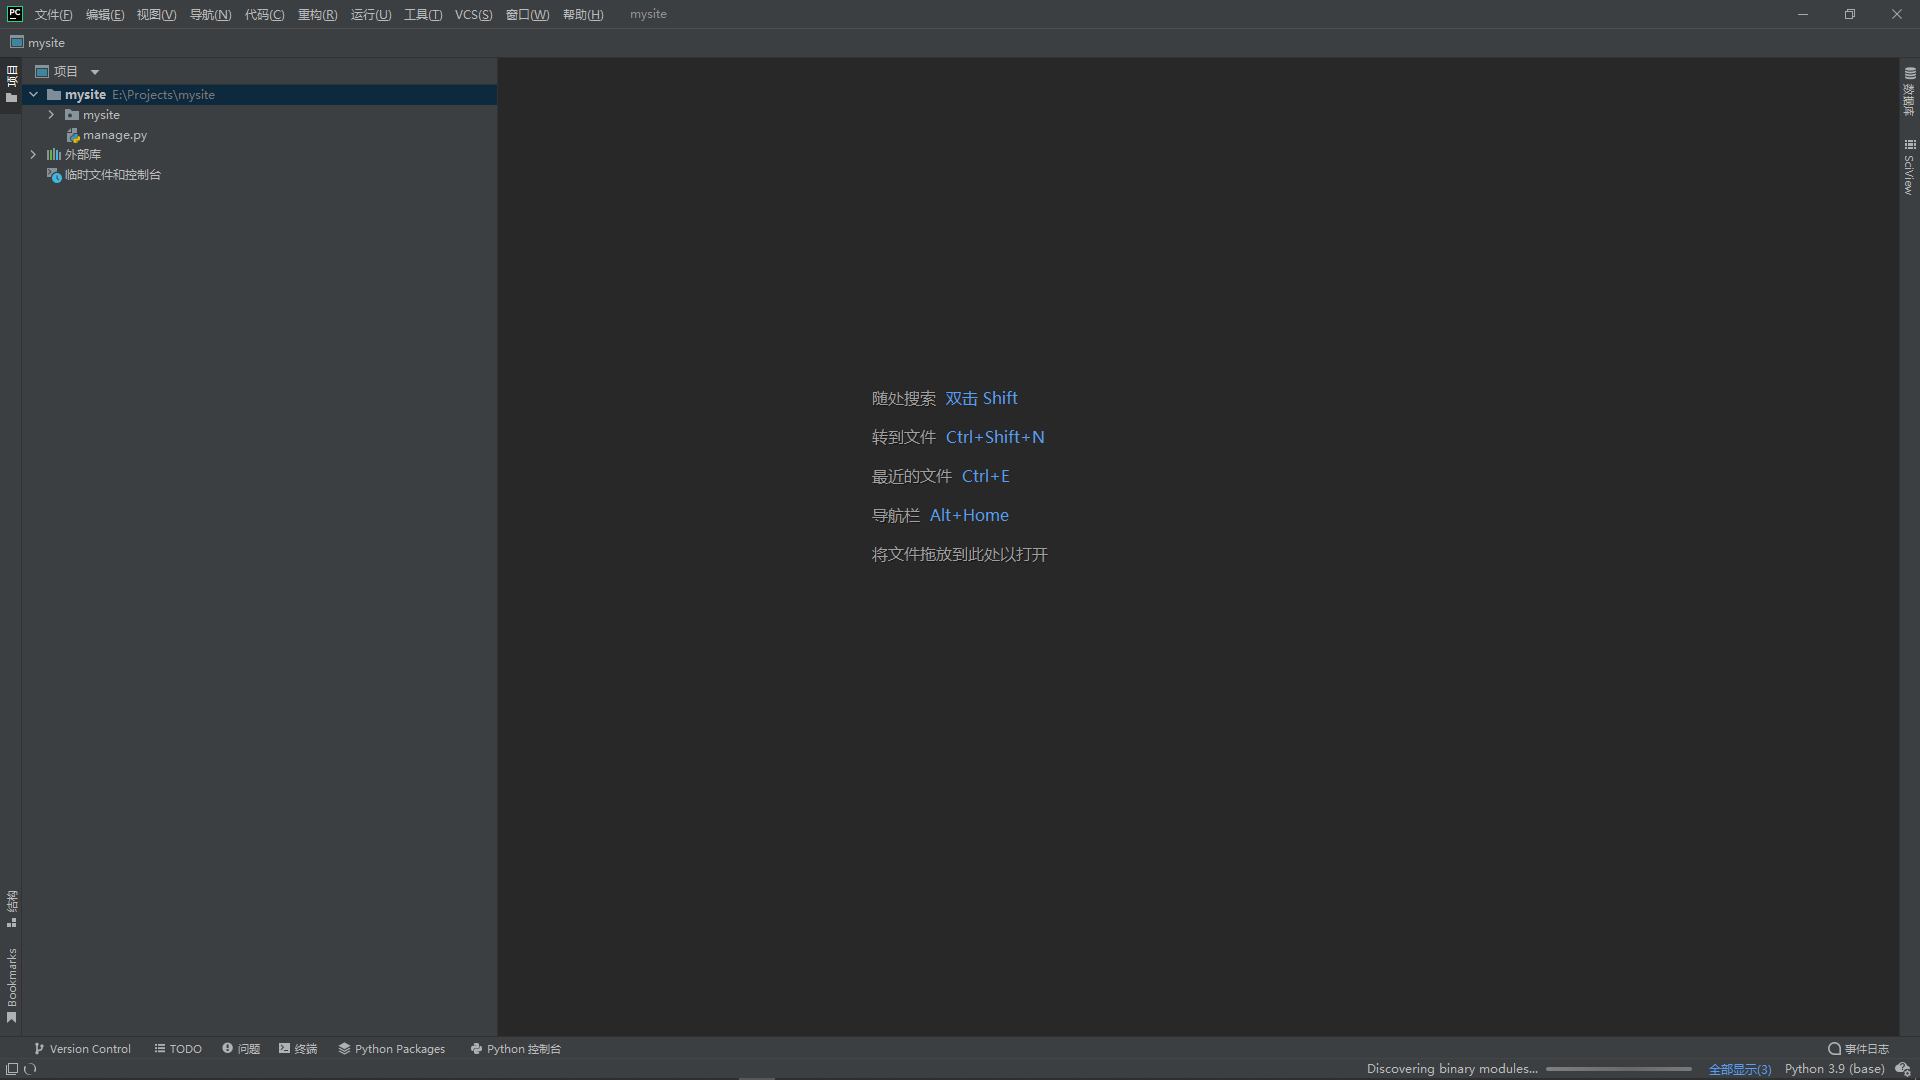The height and width of the screenshot is (1080, 1920).
Task: Click the 全部显示(3) link
Action: 1740,1069
